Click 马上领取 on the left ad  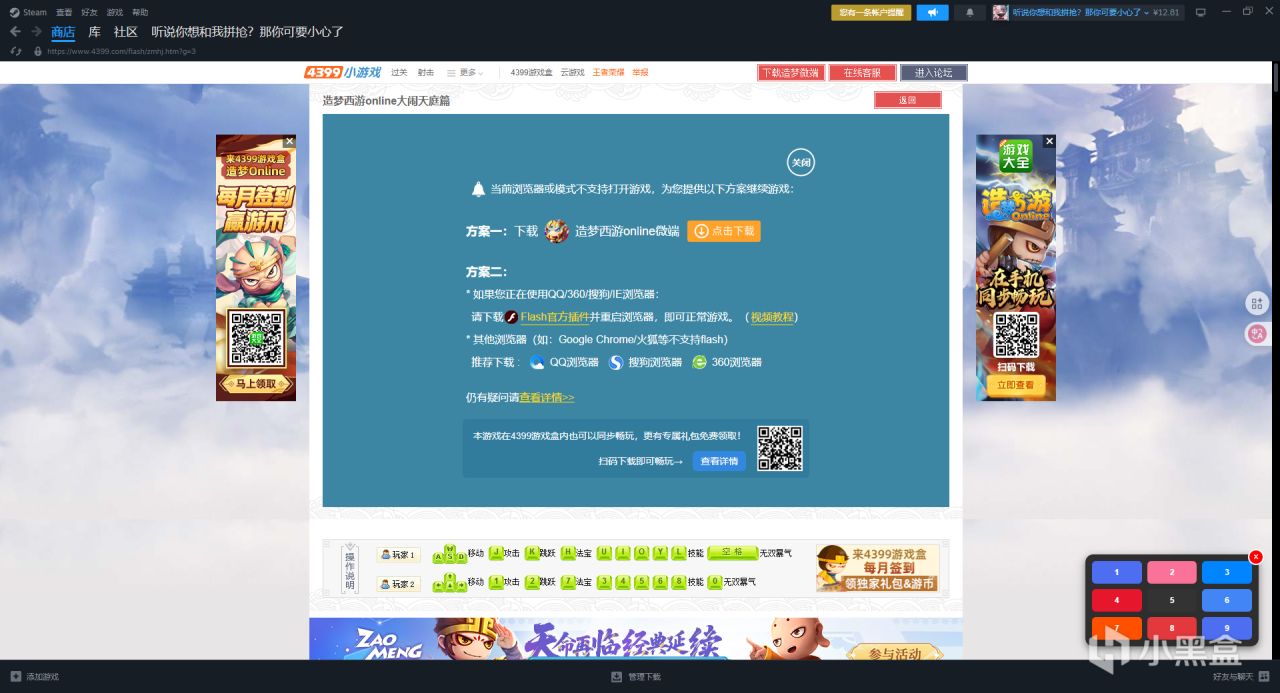(x=256, y=383)
